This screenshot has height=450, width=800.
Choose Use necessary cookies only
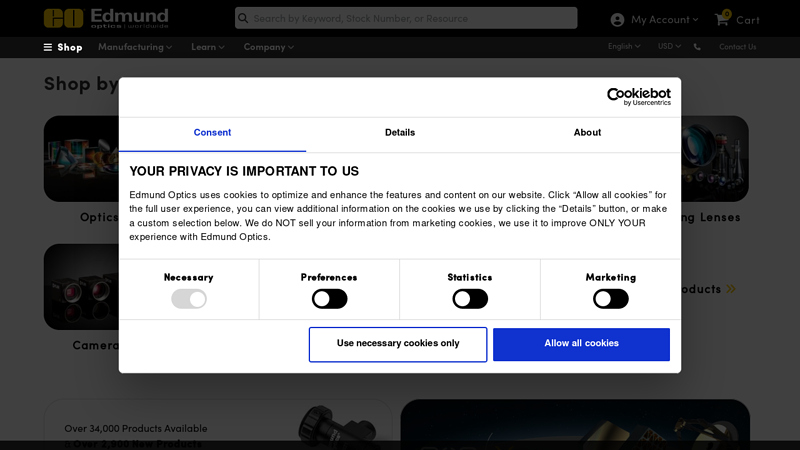point(398,344)
